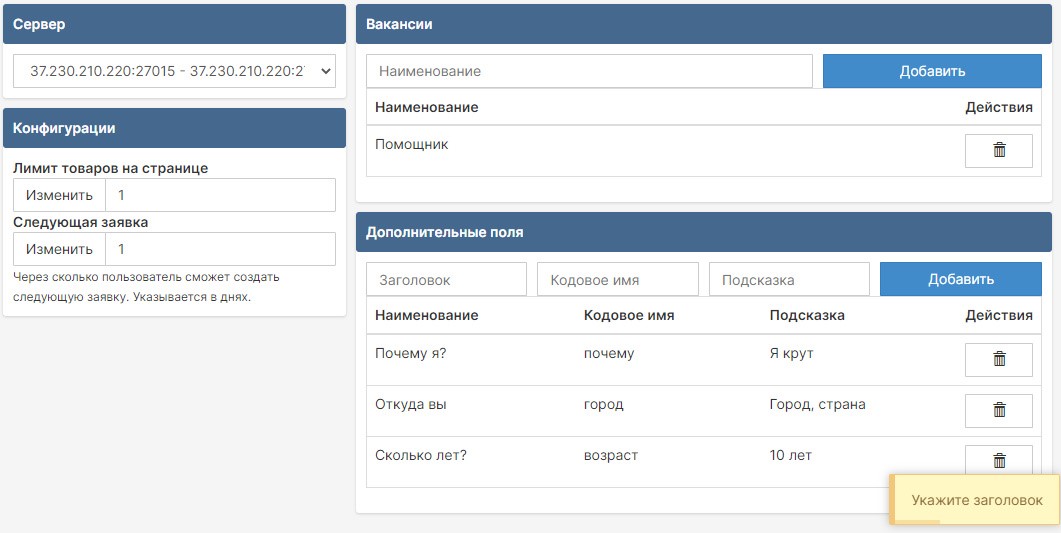Click into the Подсказка input field

point(789,280)
